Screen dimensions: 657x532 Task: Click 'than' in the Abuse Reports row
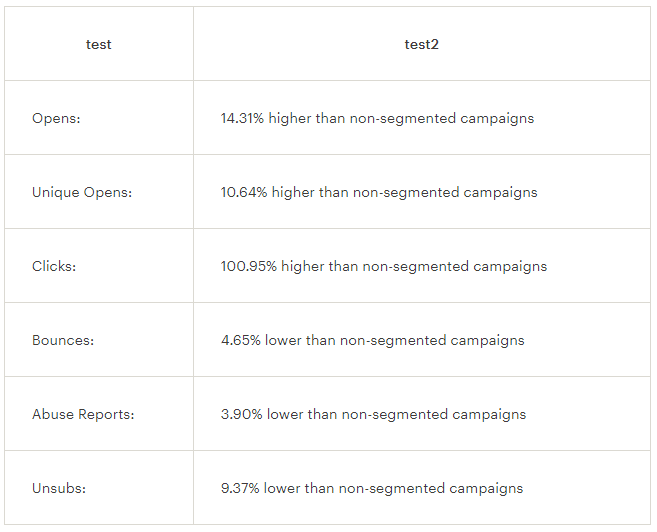tap(323, 414)
